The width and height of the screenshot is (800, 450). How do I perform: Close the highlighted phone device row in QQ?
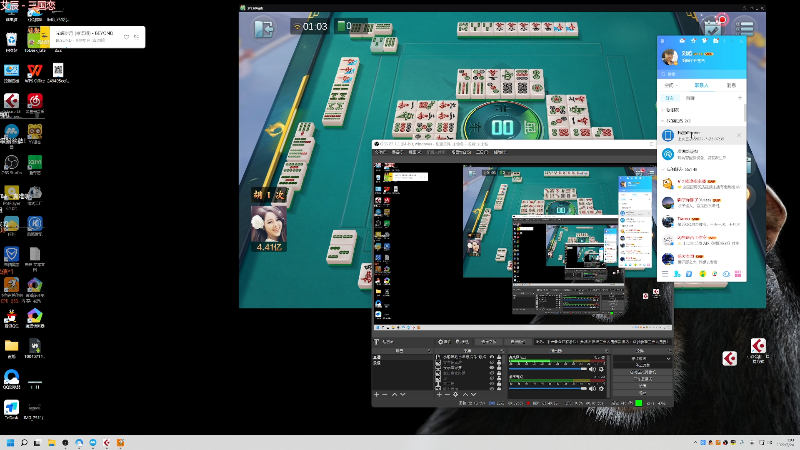click(x=739, y=135)
